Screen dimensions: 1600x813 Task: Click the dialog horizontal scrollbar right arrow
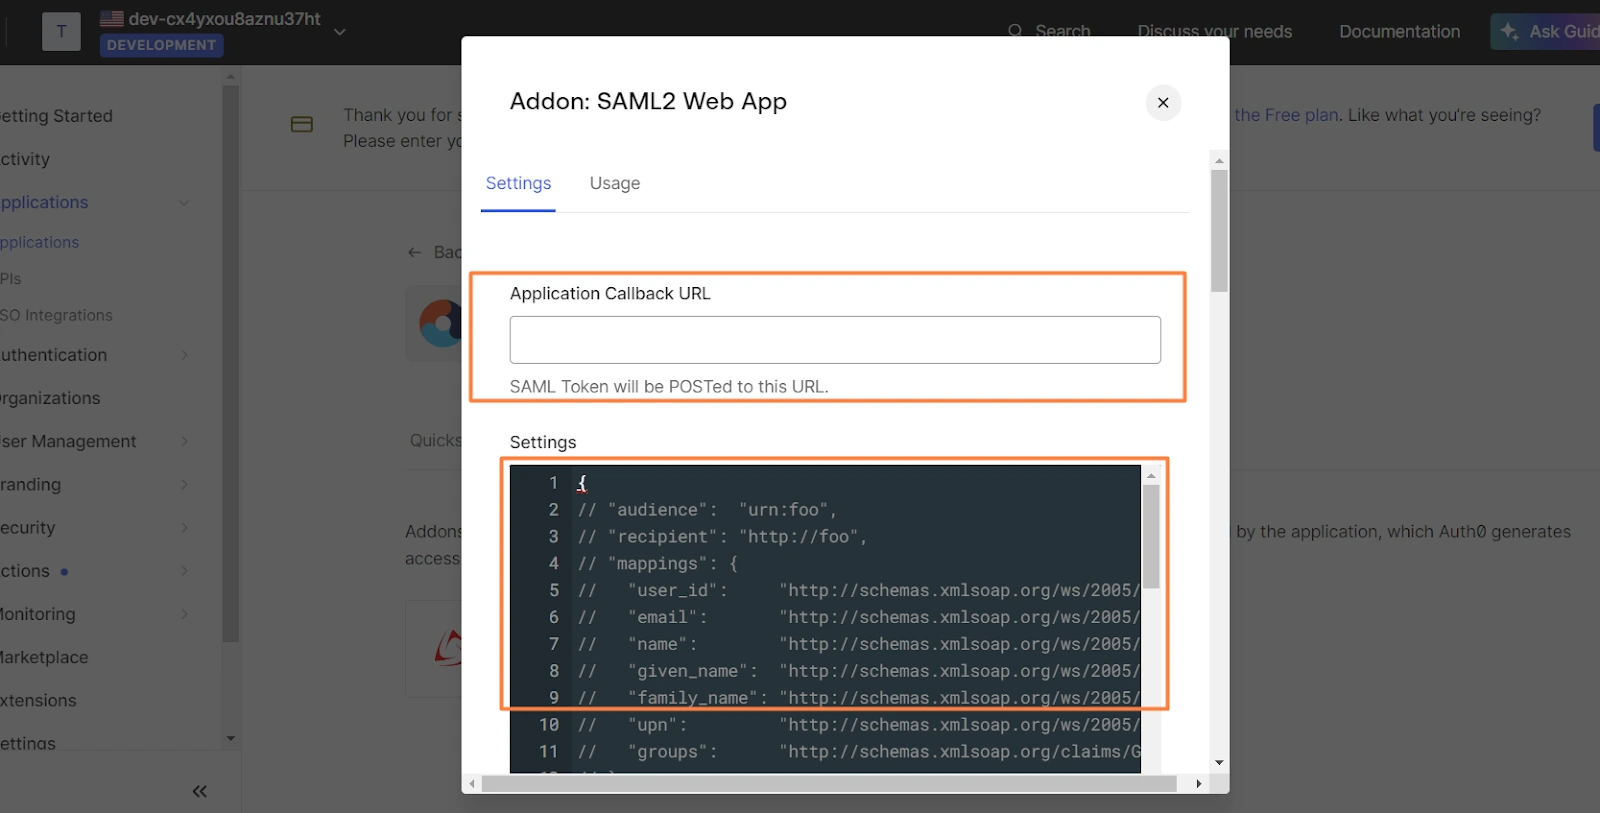[1198, 784]
